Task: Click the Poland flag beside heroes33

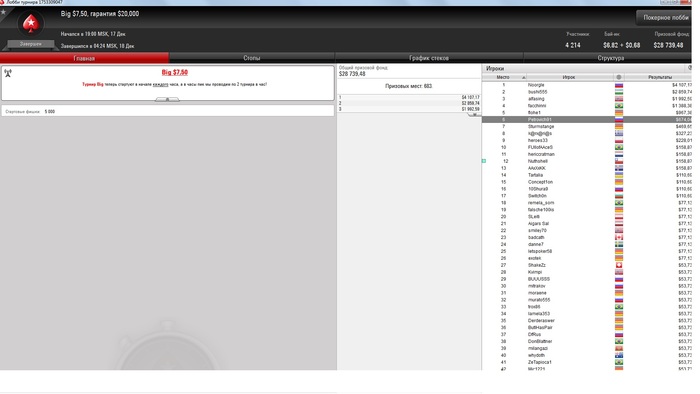Action: tap(619, 140)
